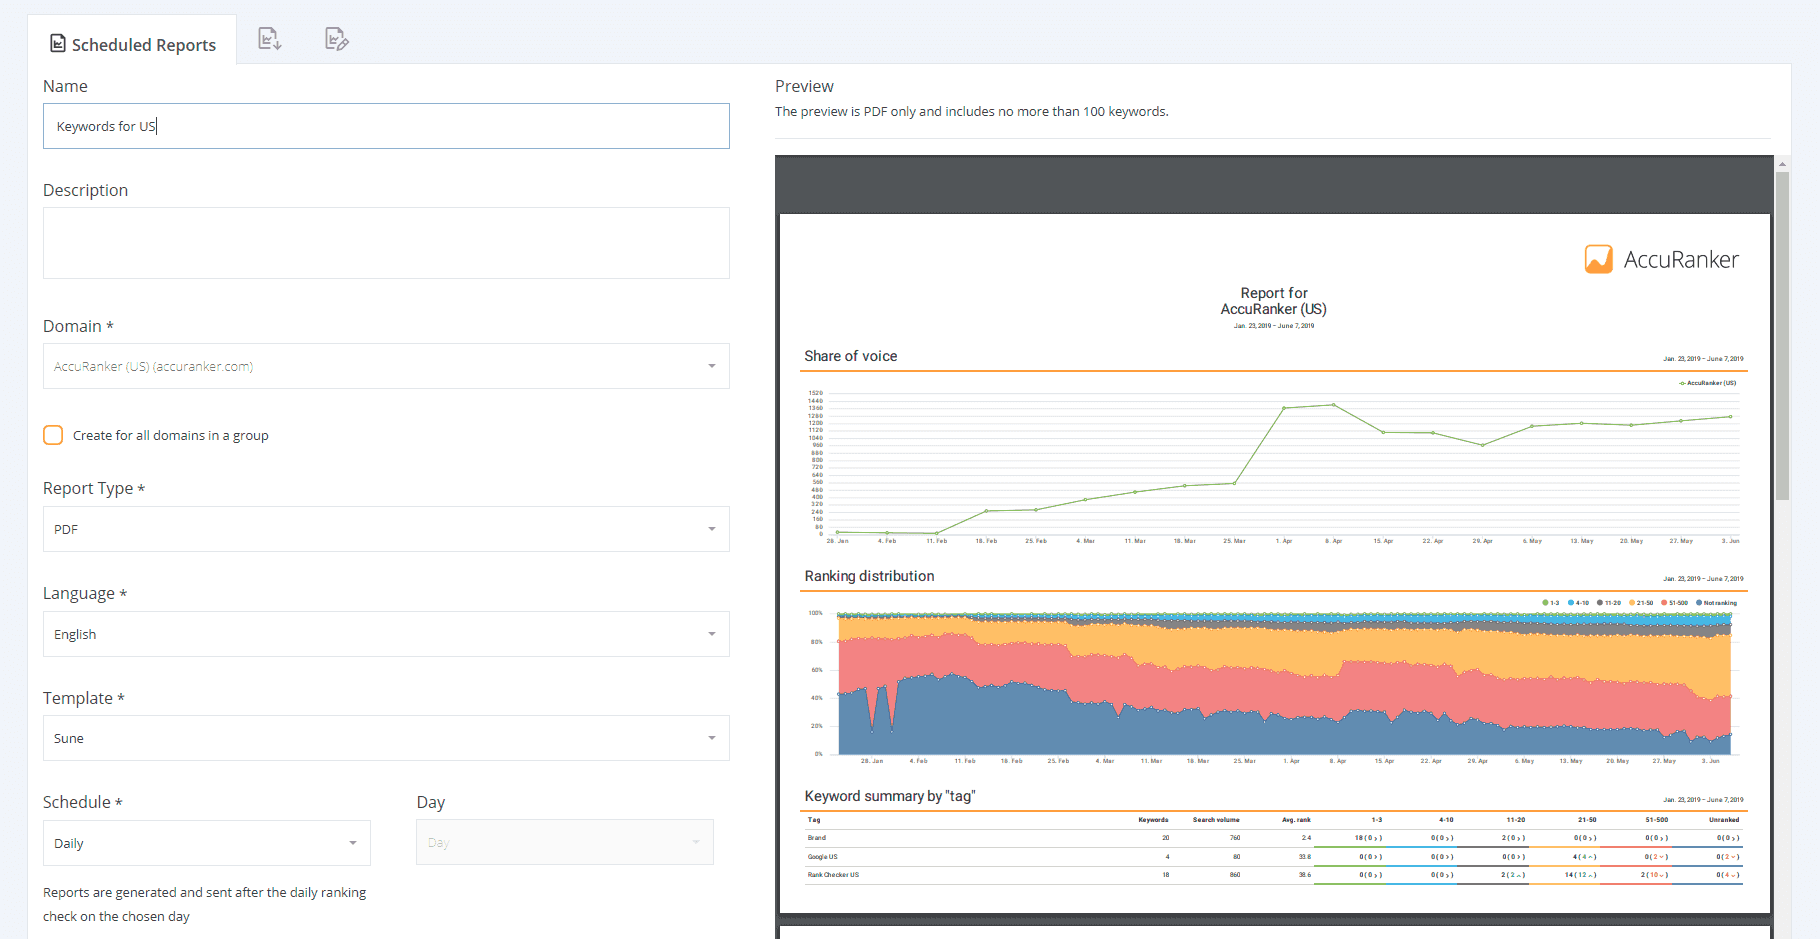This screenshot has width=1820, height=939.
Task: Click the 'Google US' tag row
Action: 1274,857
